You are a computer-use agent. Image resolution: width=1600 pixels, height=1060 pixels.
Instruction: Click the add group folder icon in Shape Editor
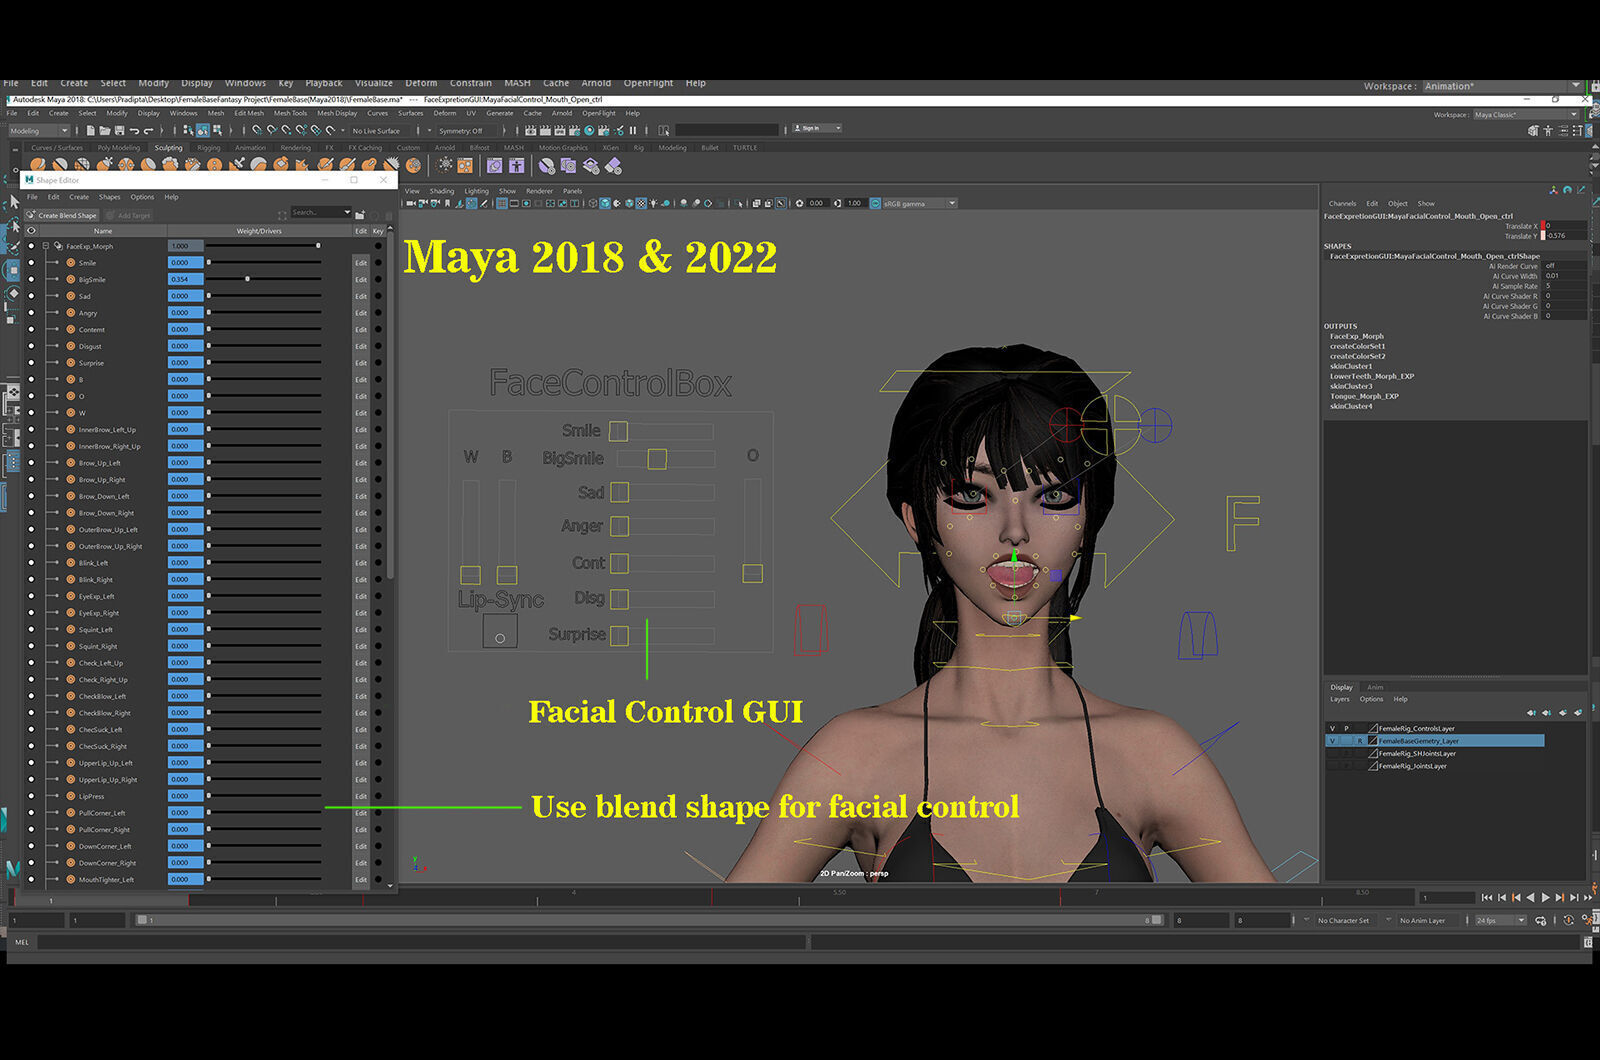tap(360, 214)
